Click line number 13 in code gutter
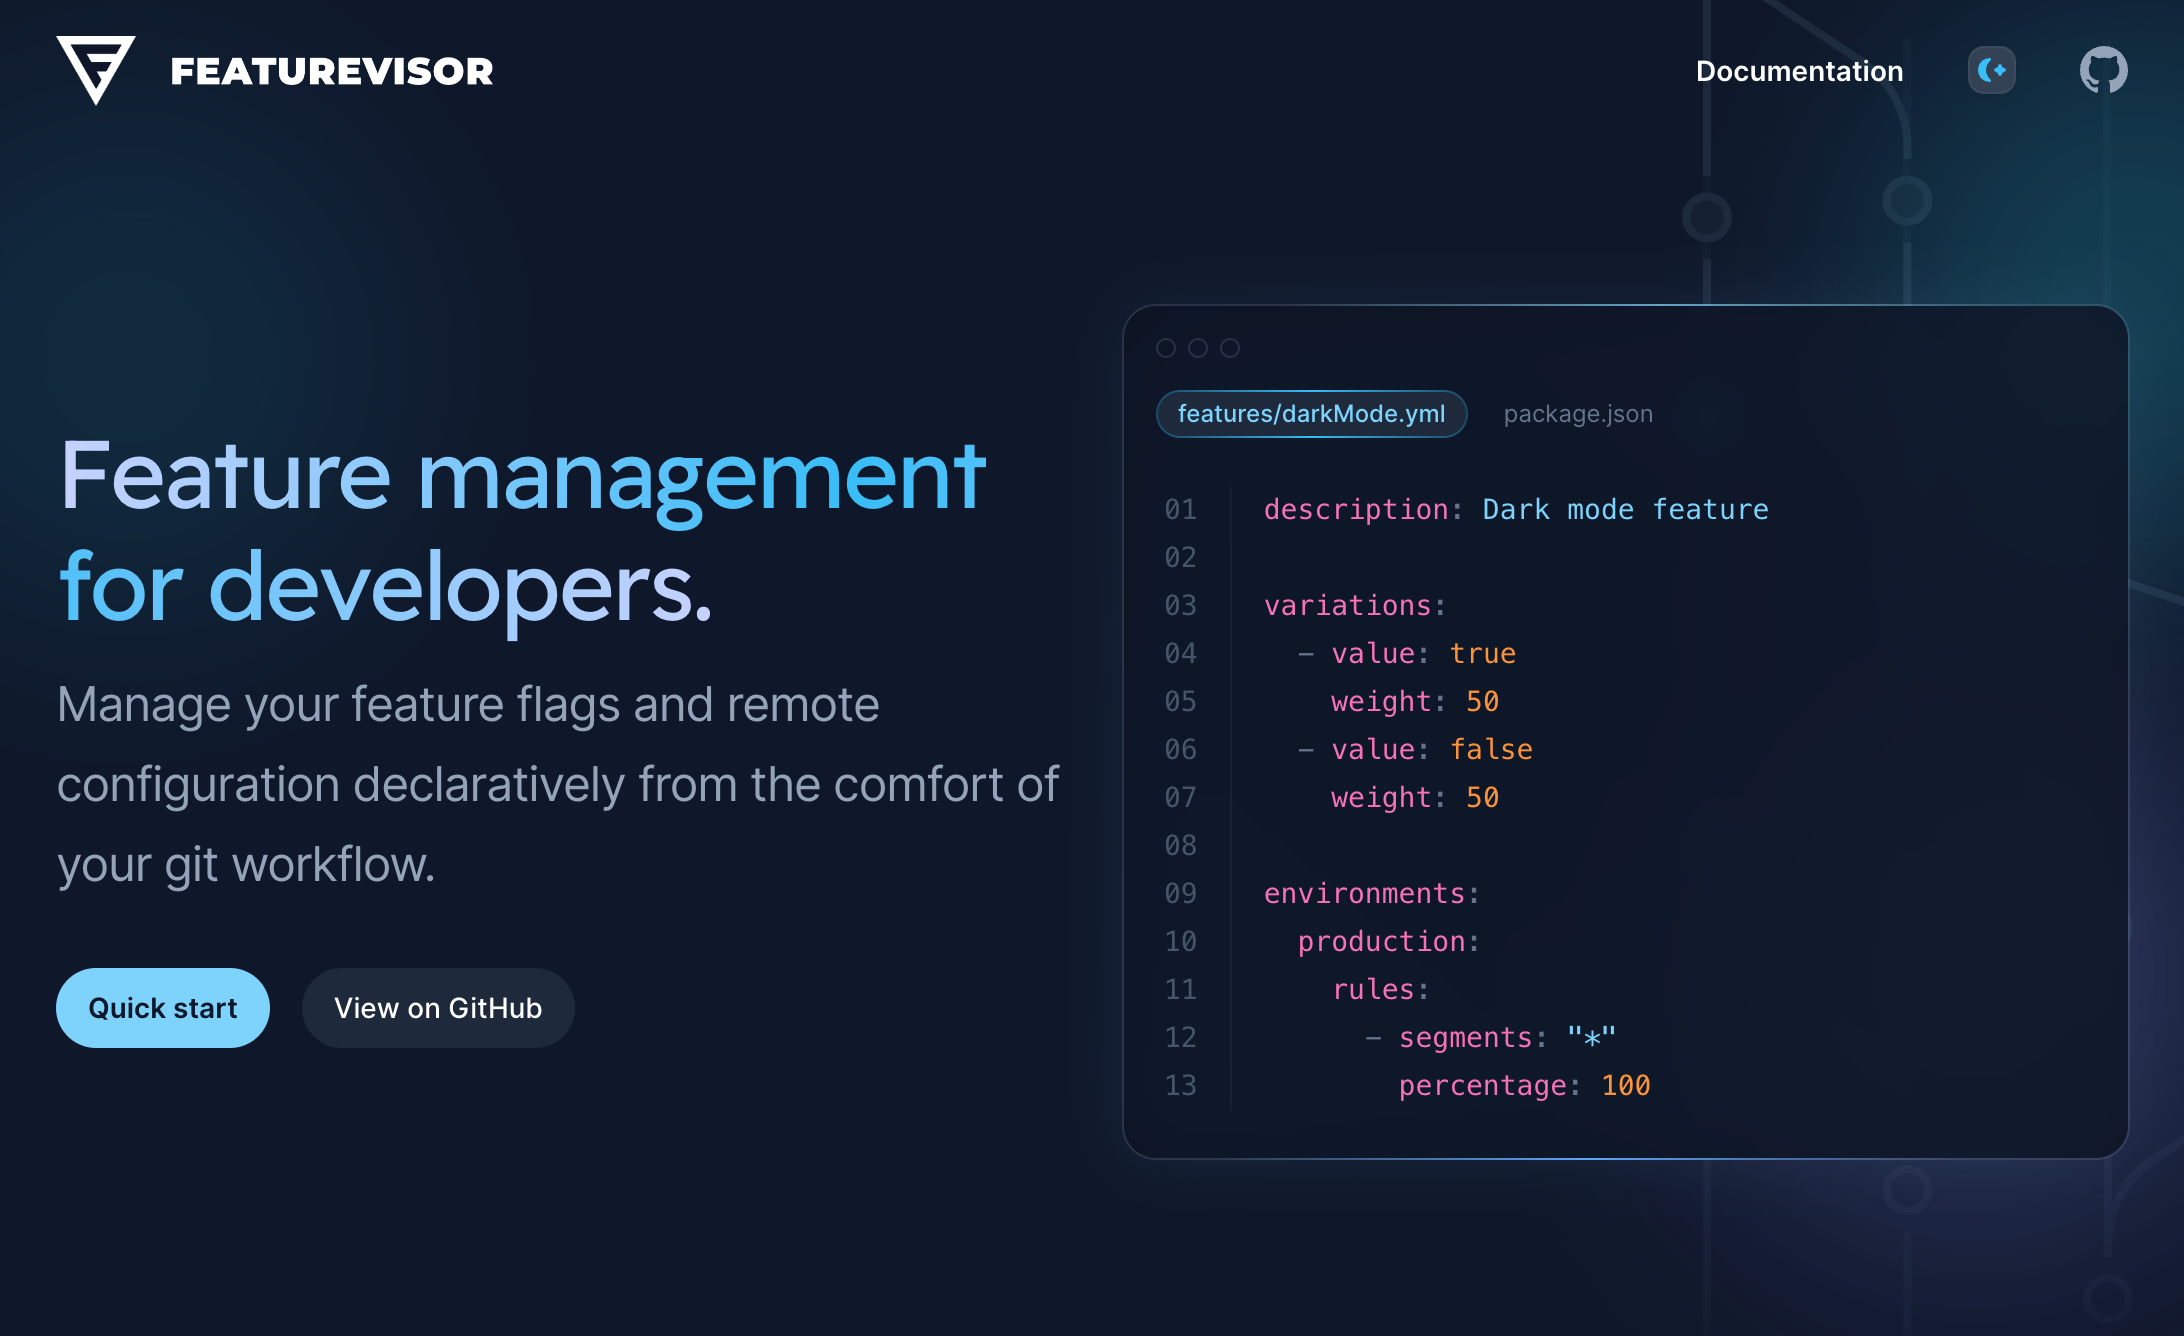2184x1336 pixels. [x=1180, y=1086]
